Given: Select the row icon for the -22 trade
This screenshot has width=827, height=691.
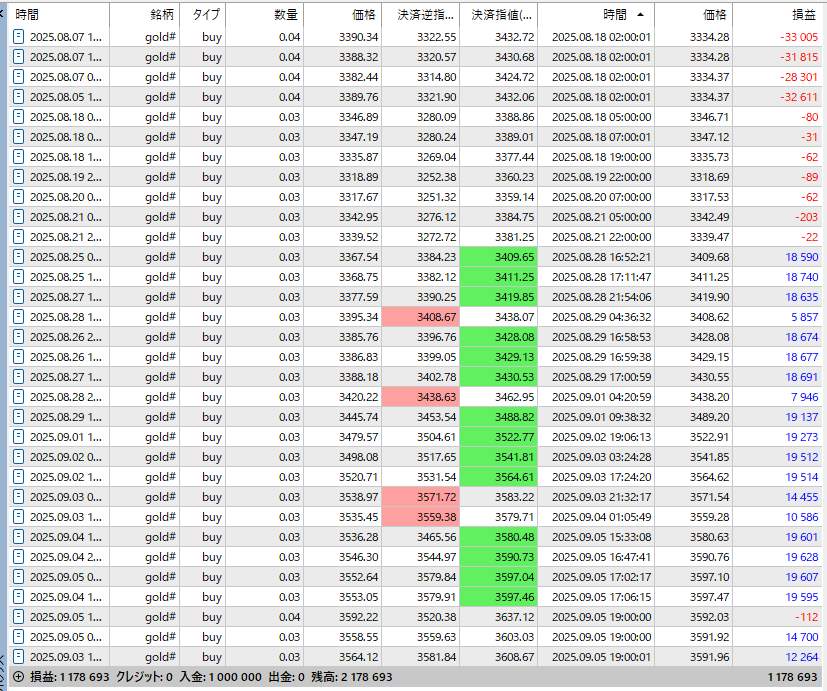Looking at the screenshot, I should tap(18, 237).
